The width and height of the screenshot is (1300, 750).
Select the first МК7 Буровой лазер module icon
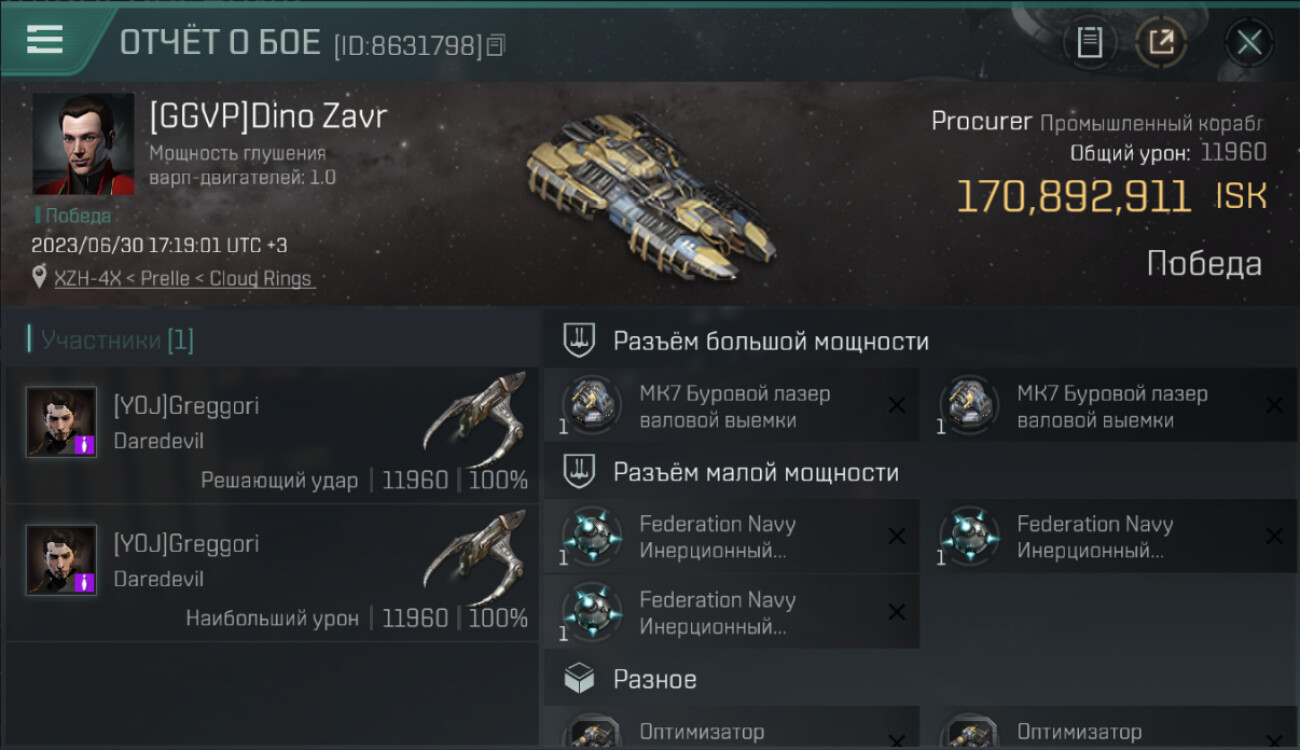(591, 405)
